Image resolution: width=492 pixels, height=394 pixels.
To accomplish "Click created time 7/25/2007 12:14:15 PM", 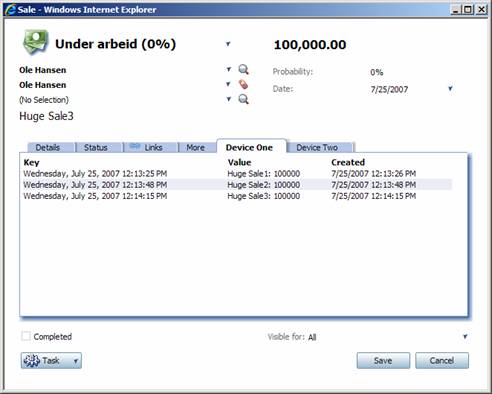I will click(373, 196).
